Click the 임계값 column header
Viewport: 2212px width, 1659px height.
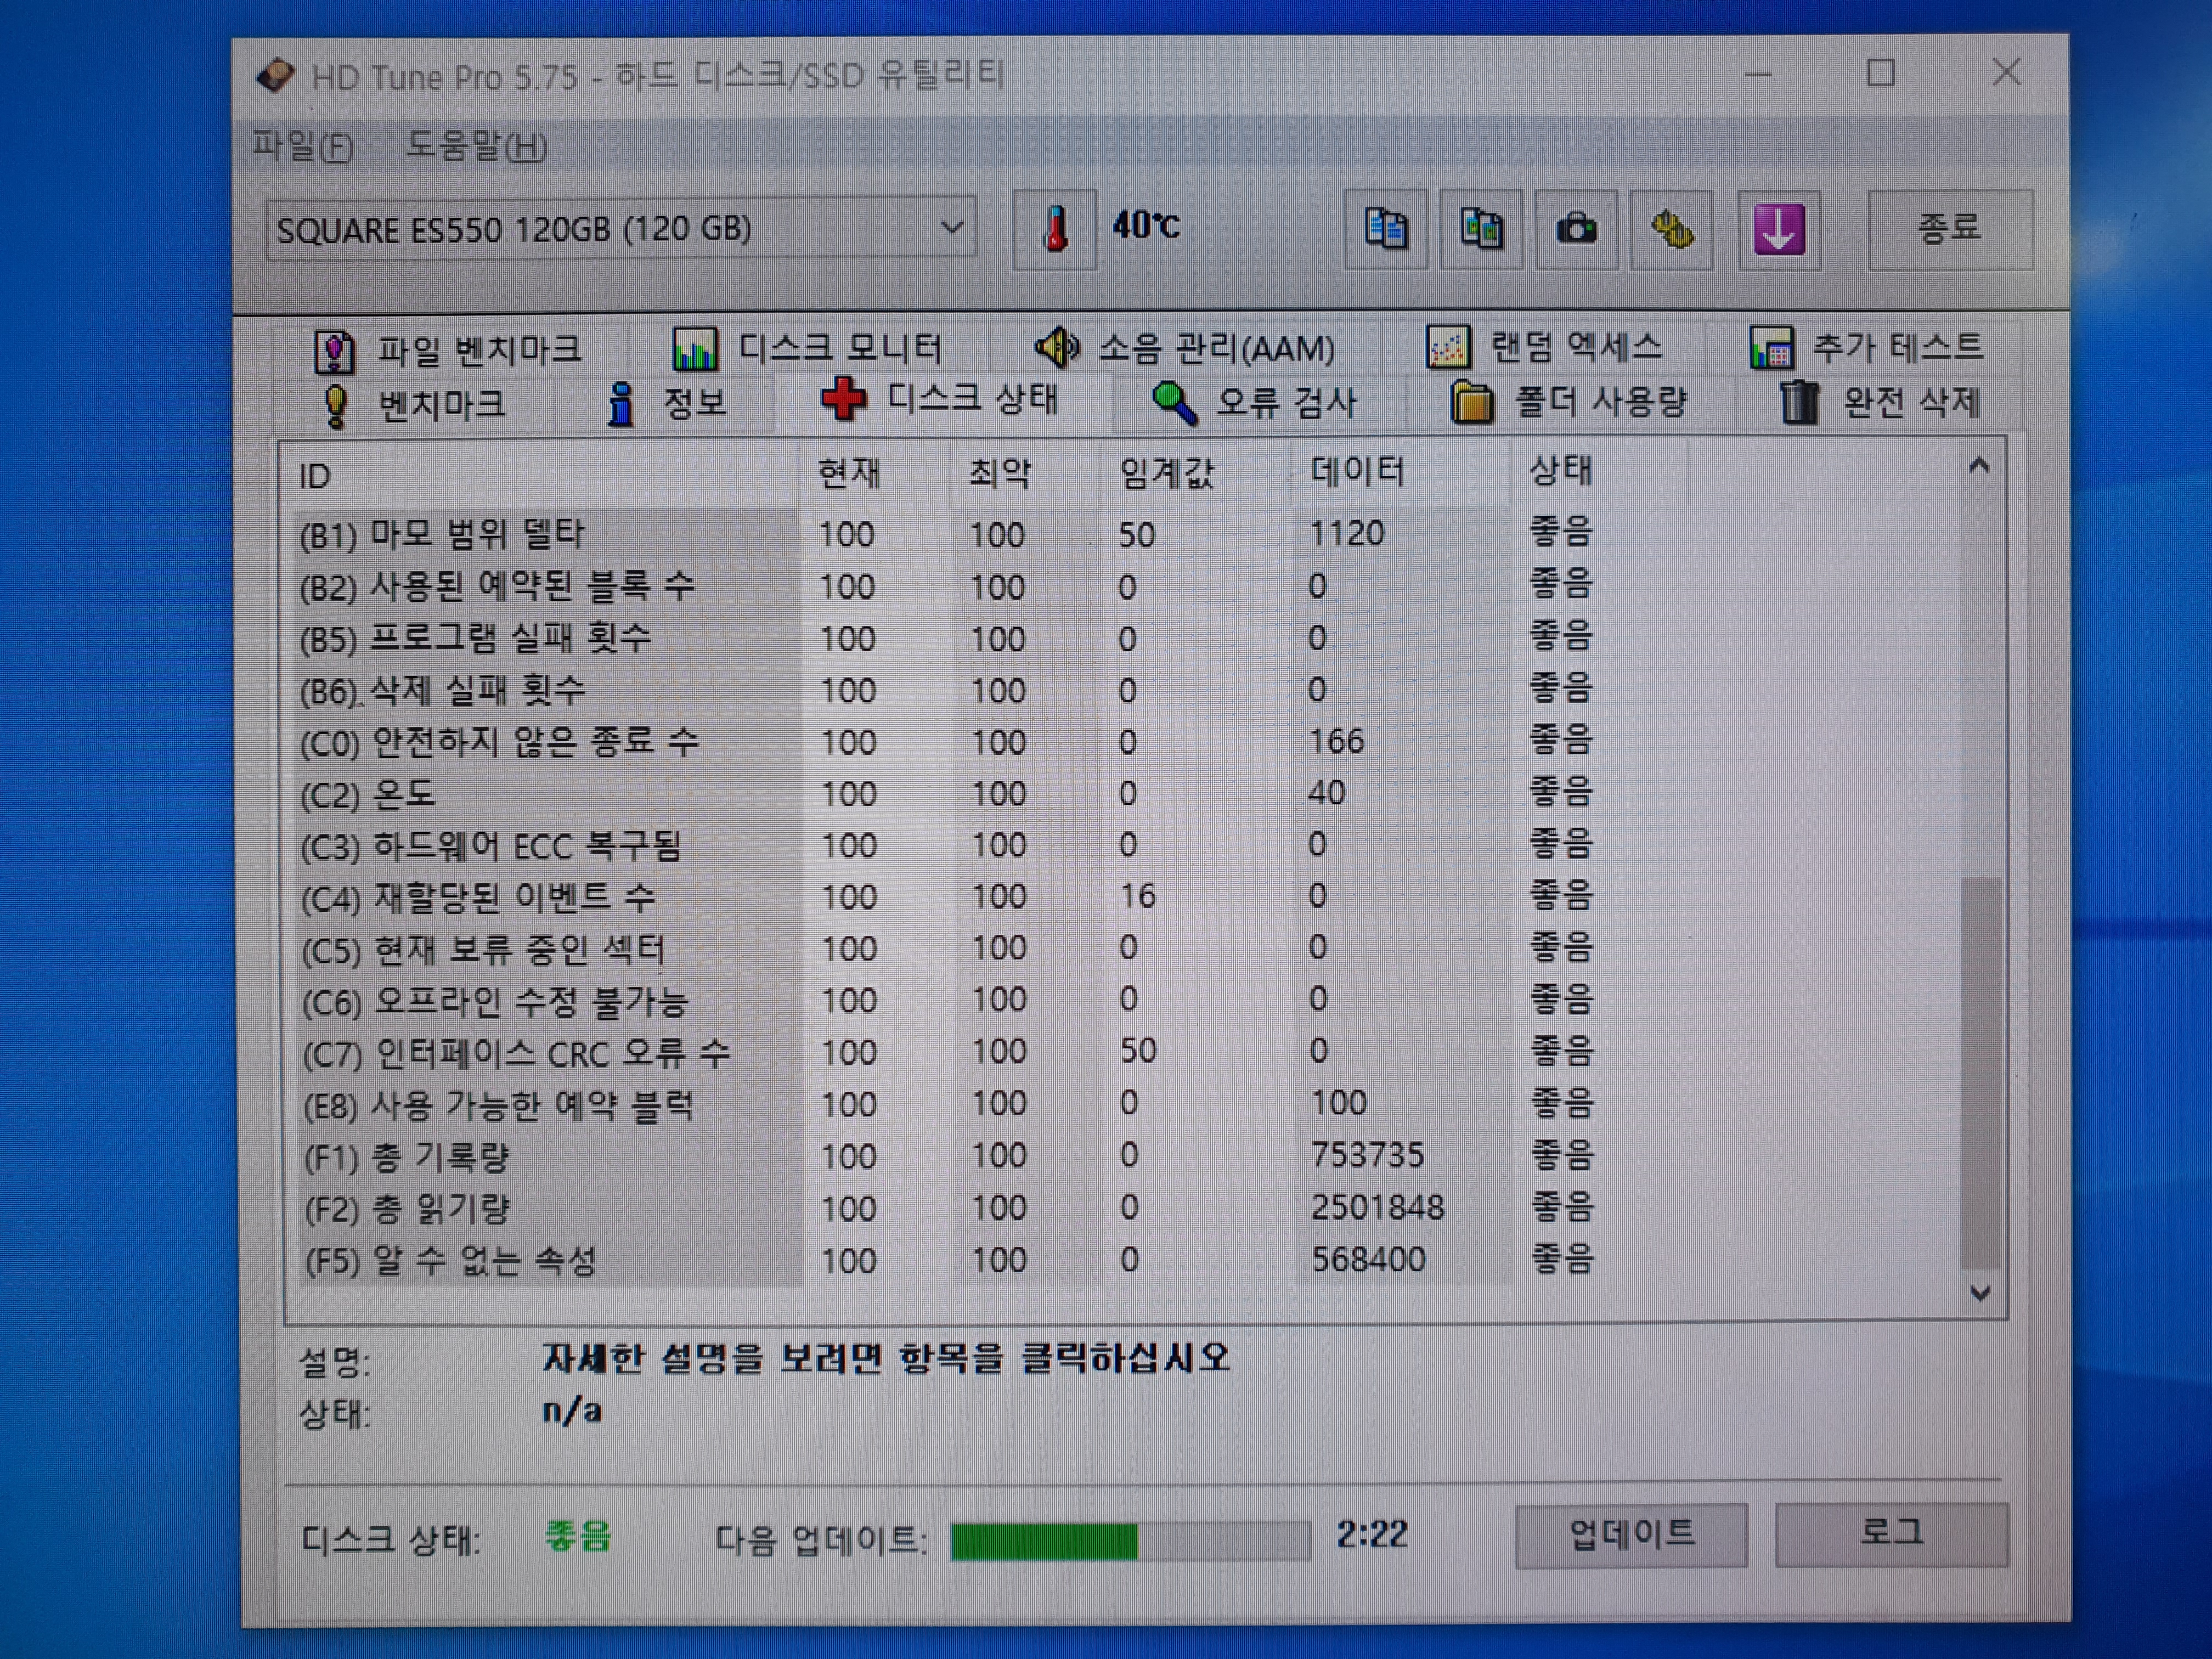coord(1195,472)
